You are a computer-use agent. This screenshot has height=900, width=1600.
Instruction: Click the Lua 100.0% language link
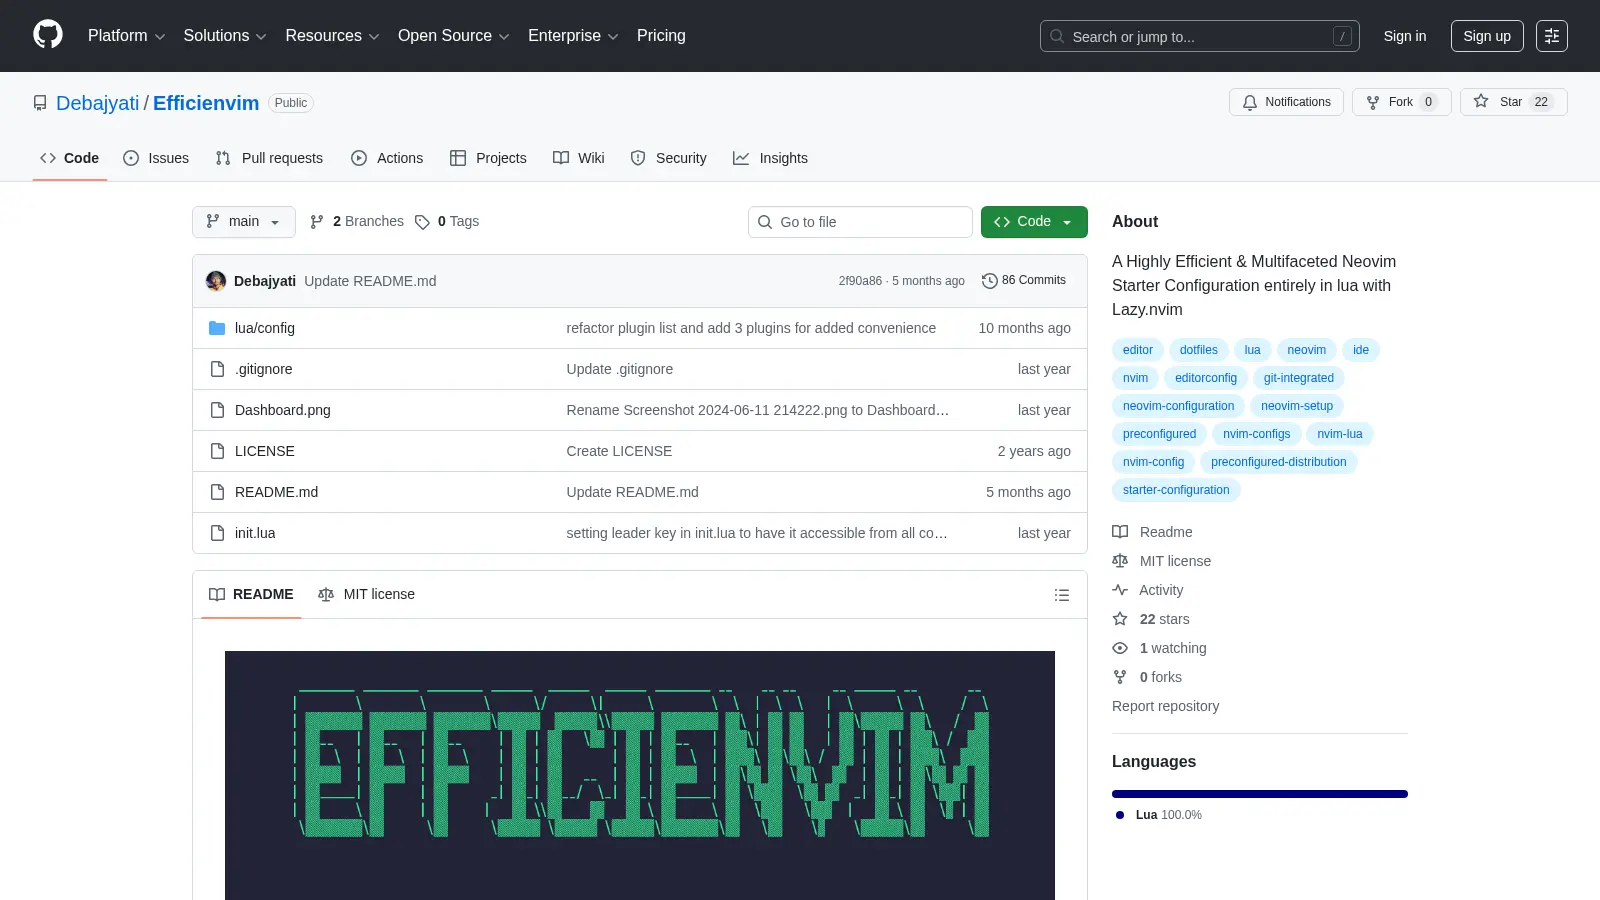click(1159, 815)
